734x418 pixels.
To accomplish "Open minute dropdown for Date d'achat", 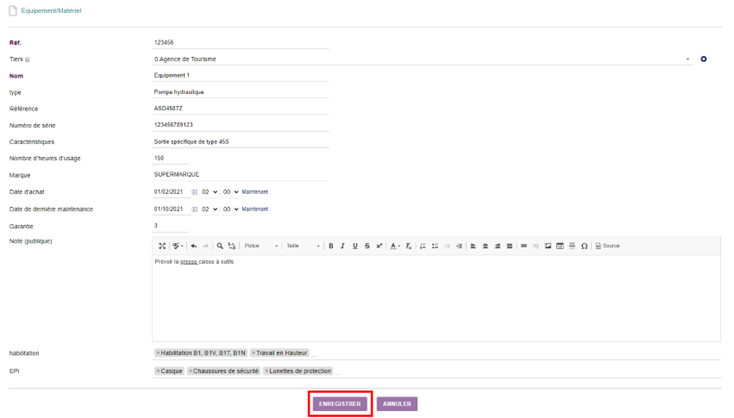I will [x=231, y=192].
